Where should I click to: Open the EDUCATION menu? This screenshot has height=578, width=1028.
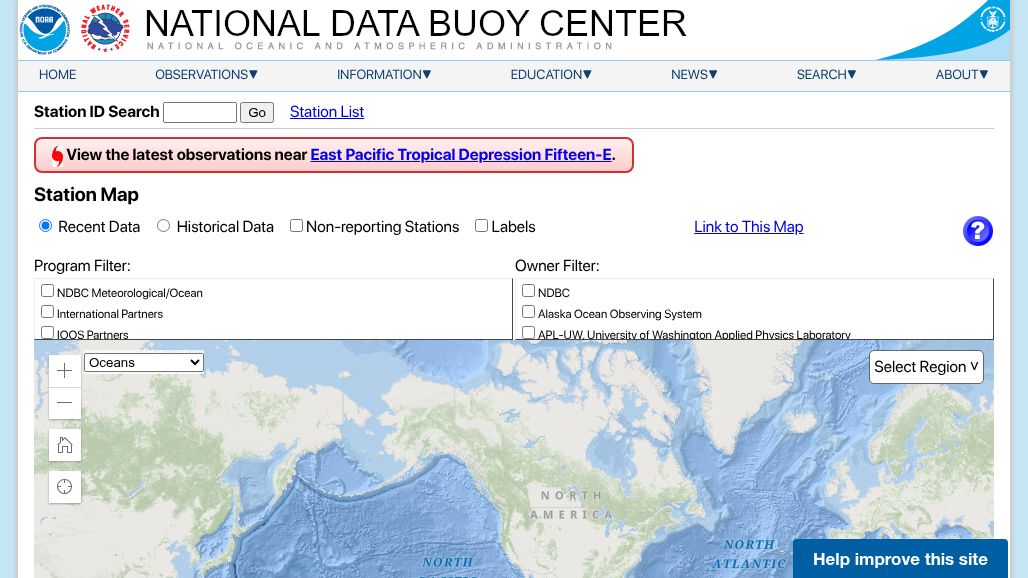551,75
